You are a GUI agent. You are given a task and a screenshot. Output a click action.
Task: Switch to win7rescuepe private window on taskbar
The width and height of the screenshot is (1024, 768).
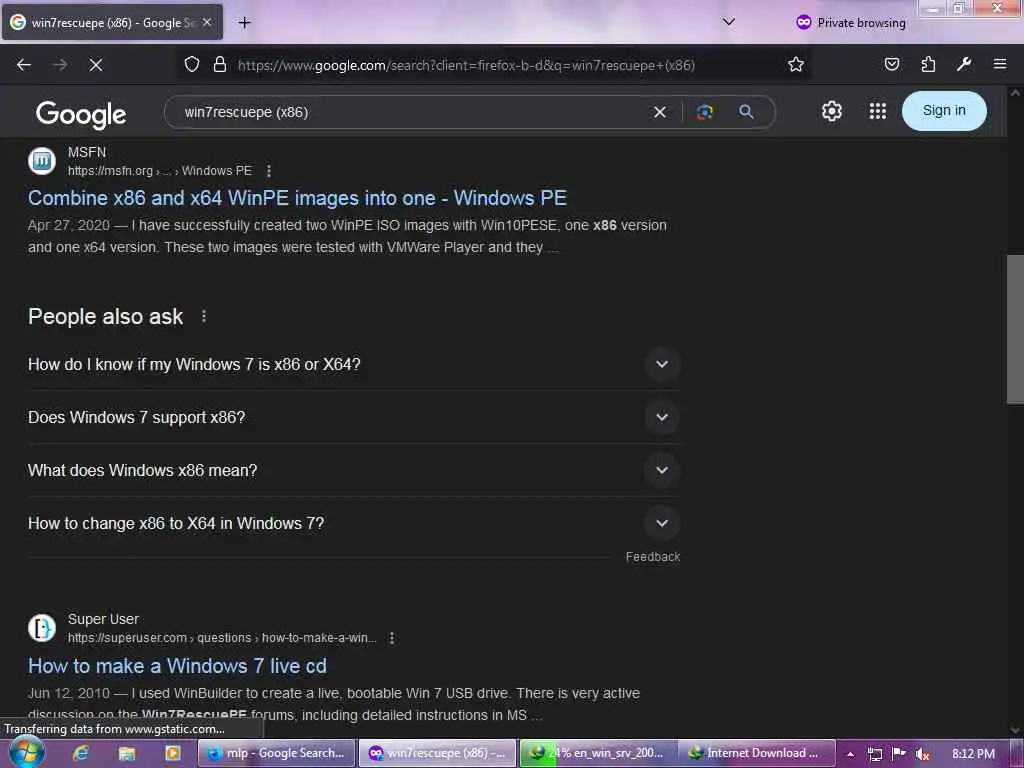click(437, 753)
